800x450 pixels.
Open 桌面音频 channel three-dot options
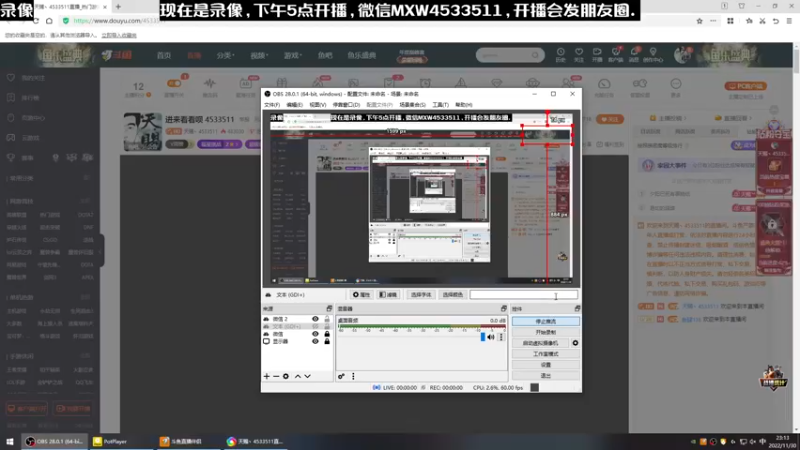pos(501,337)
